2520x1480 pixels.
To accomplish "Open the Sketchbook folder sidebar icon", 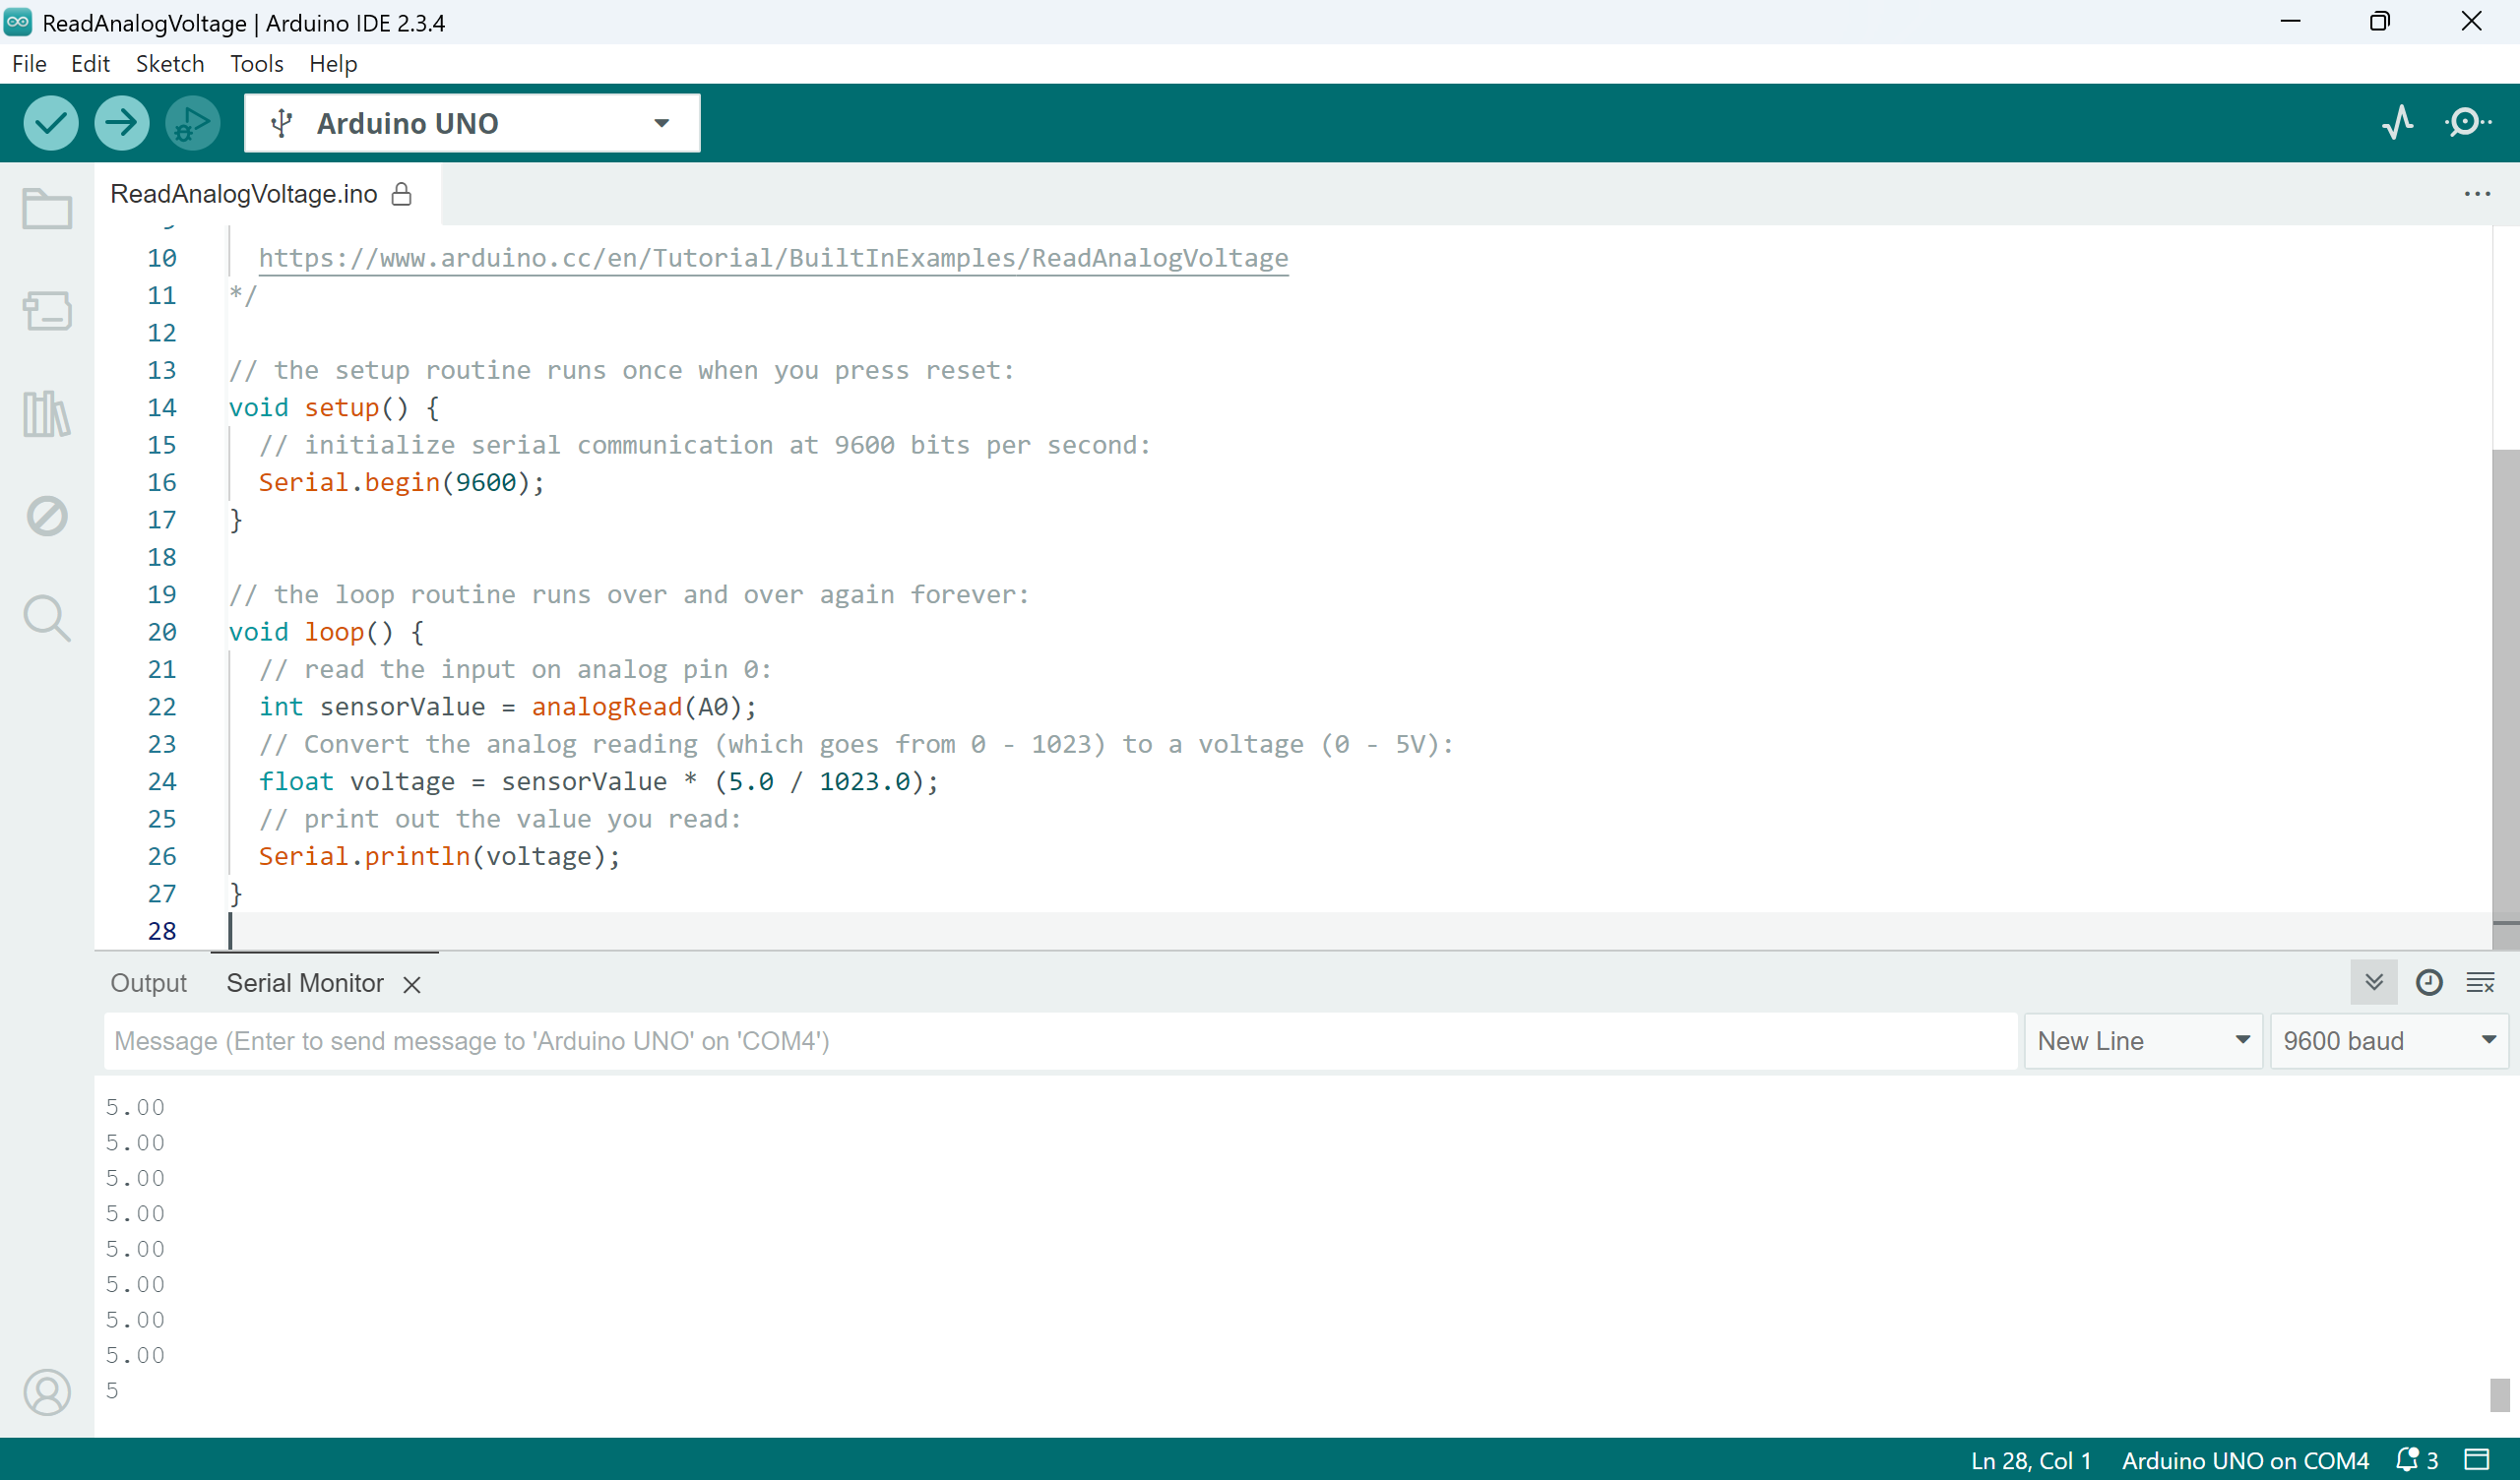I will pyautogui.click(x=47, y=208).
